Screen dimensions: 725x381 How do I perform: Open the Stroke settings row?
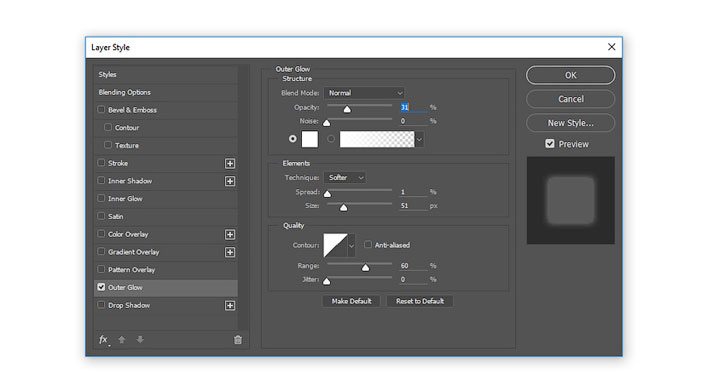(166, 163)
